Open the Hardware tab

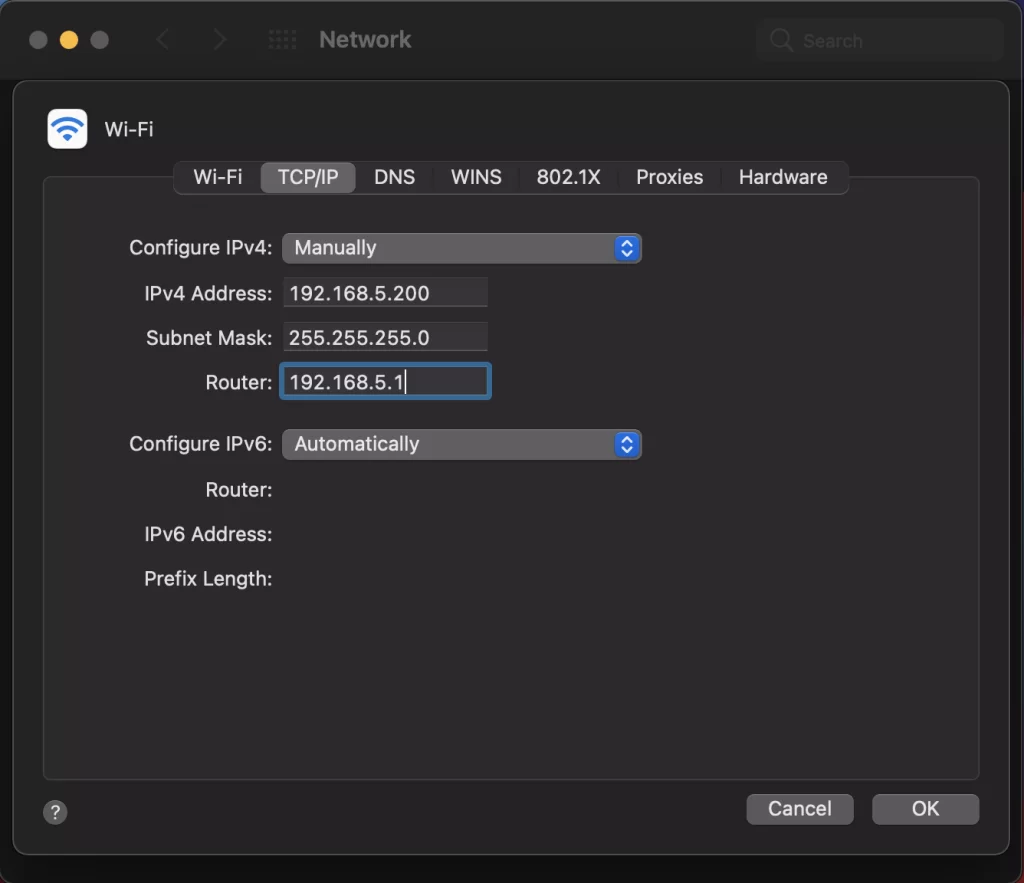(x=783, y=177)
